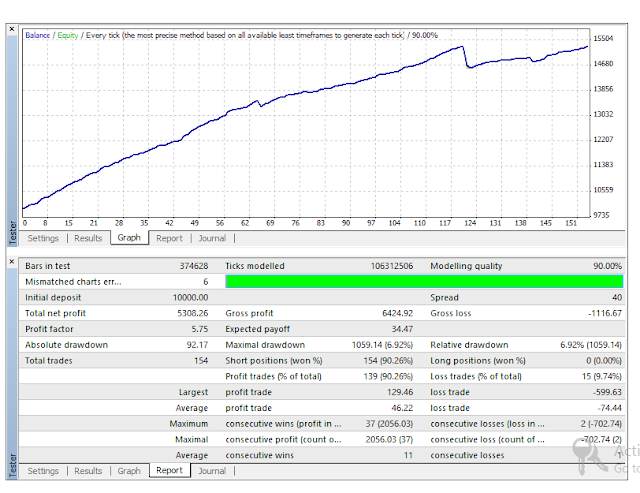Click Gross profit value 6424.92
The width and height of the screenshot is (640, 493).
click(x=398, y=313)
